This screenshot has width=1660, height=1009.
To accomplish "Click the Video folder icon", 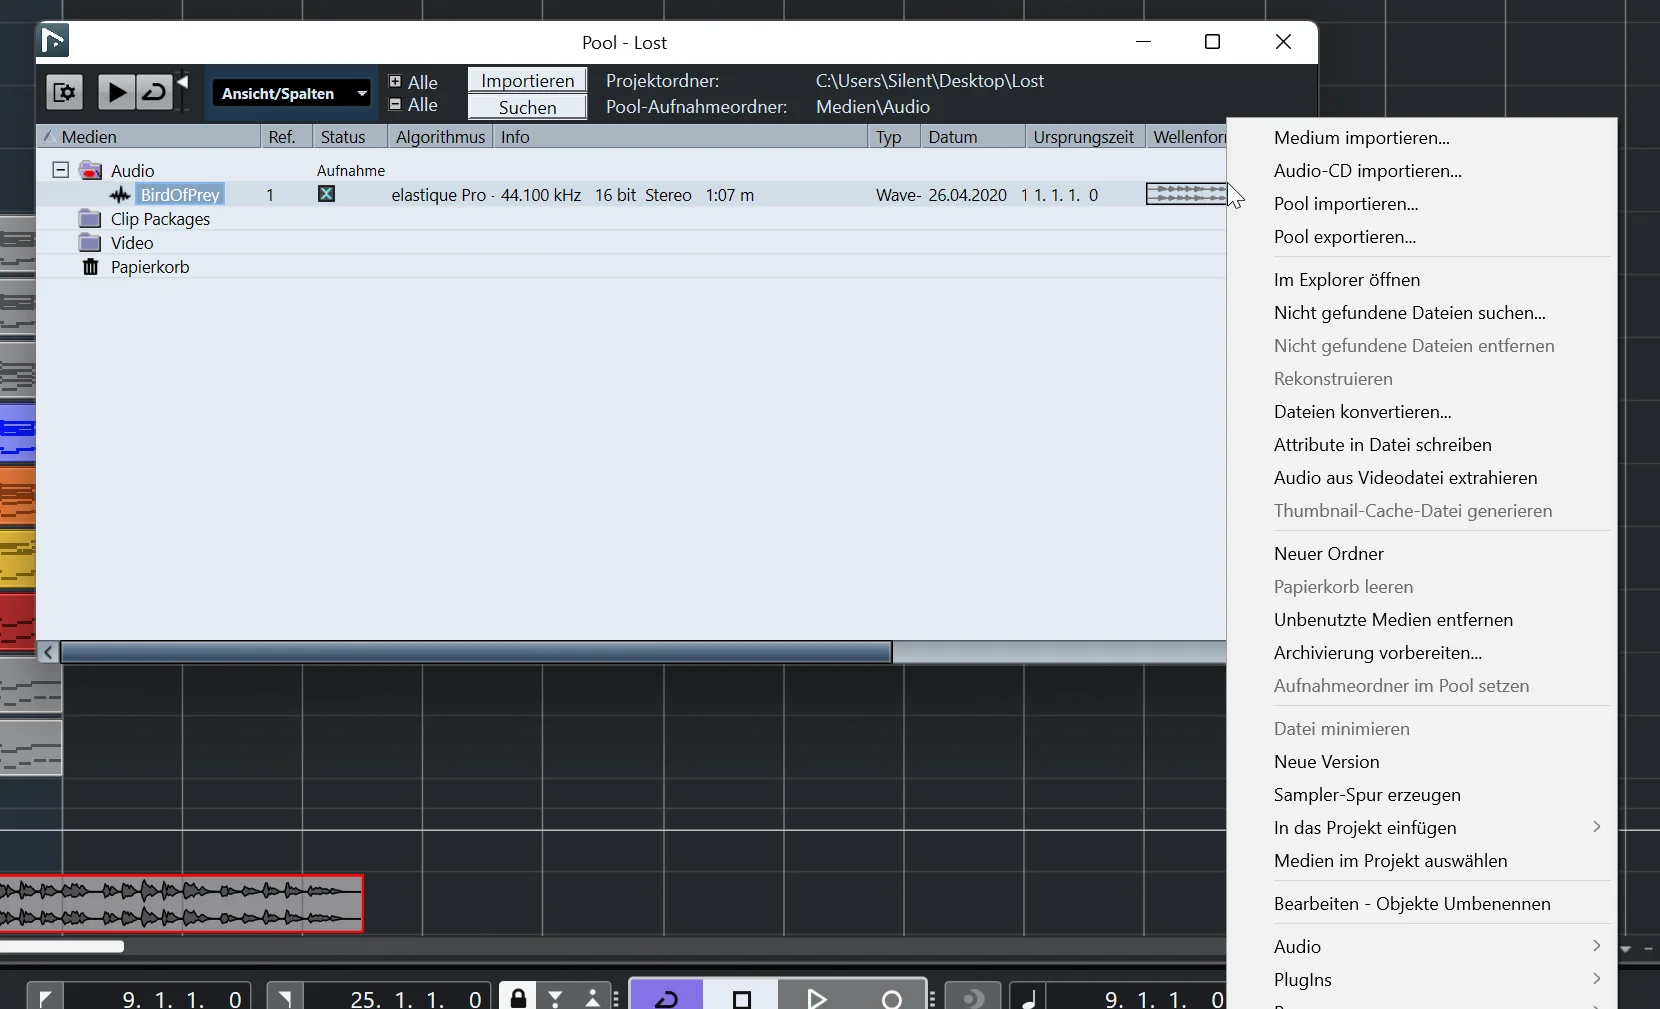I will (91, 243).
